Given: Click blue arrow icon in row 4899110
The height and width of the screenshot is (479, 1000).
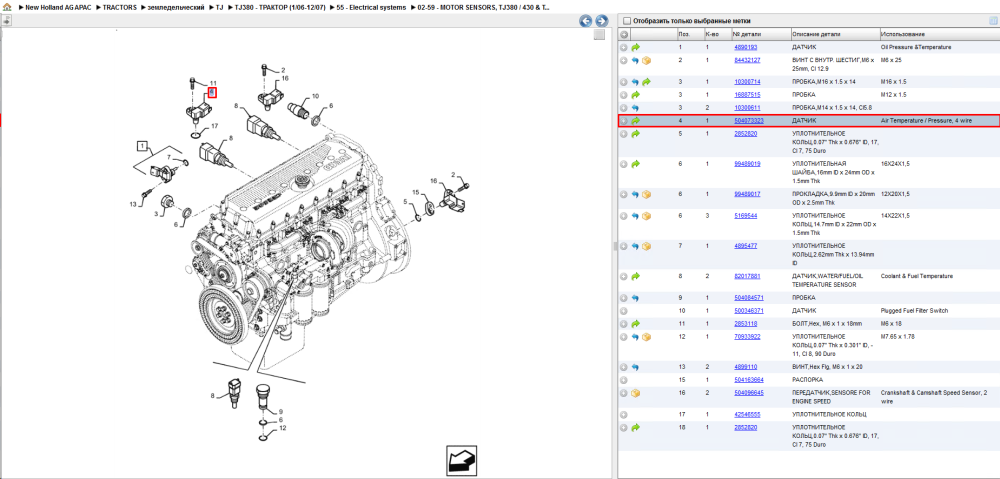Looking at the screenshot, I should pyautogui.click(x=636, y=367).
